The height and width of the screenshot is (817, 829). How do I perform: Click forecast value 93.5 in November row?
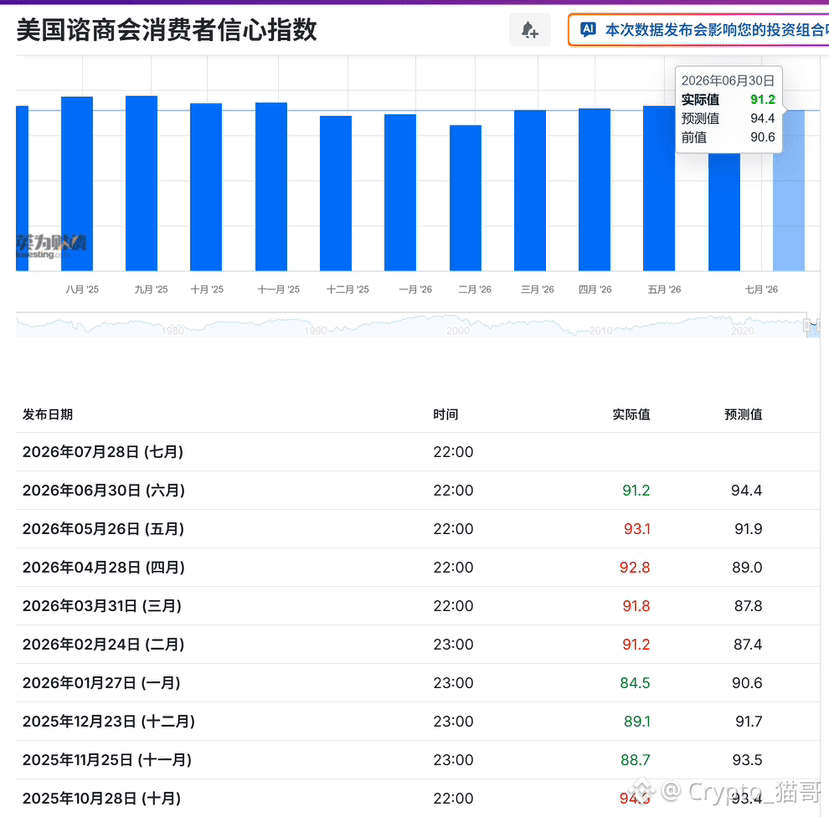747,760
